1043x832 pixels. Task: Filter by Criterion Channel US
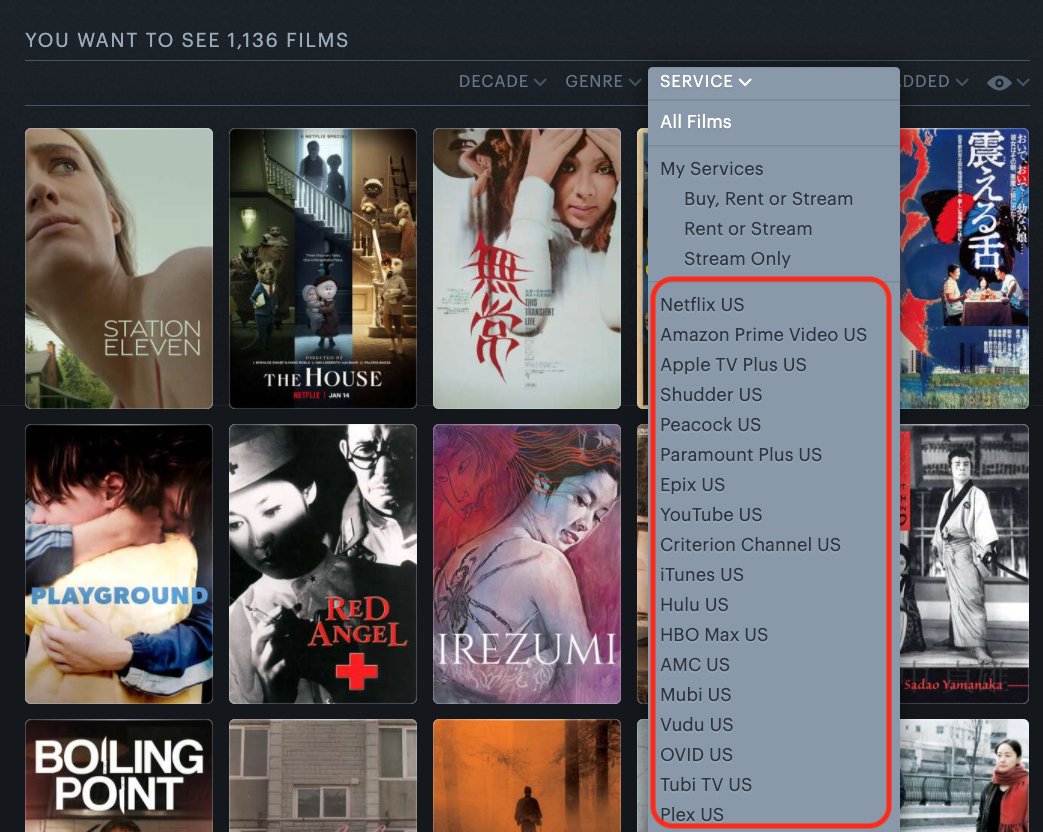point(750,544)
